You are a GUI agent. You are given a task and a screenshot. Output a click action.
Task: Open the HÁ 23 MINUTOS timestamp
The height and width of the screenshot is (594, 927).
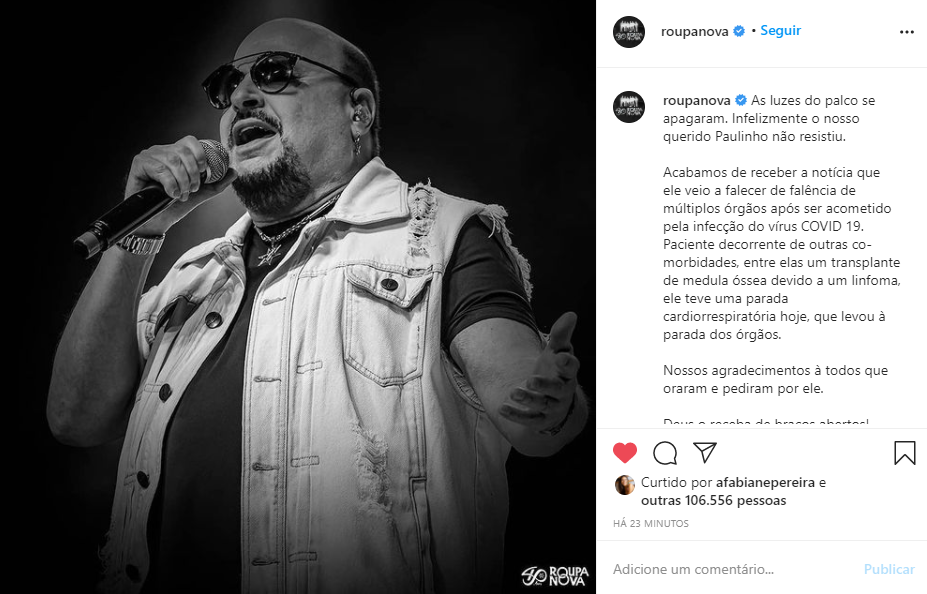click(x=650, y=524)
